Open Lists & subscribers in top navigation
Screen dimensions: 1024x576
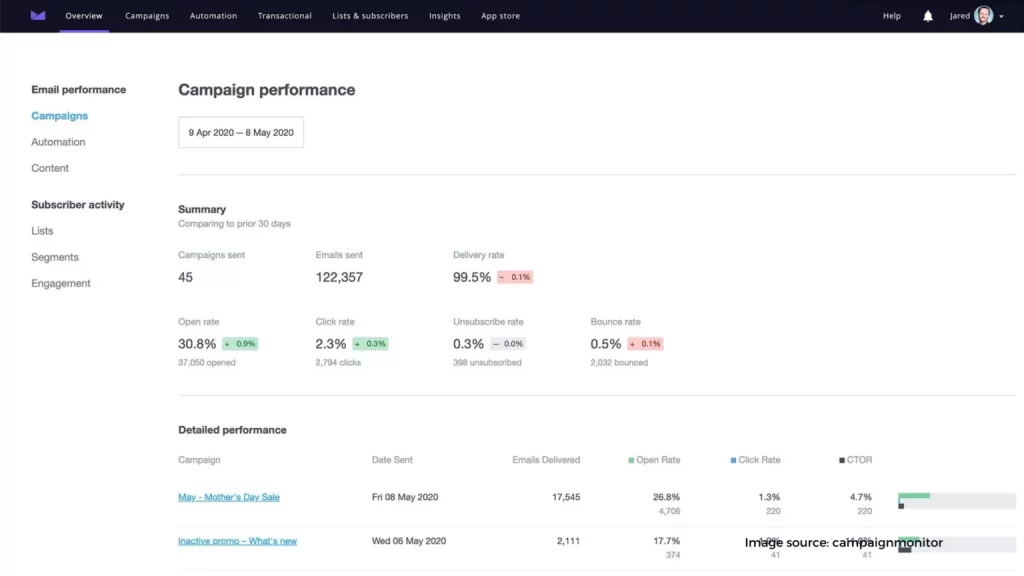[370, 16]
